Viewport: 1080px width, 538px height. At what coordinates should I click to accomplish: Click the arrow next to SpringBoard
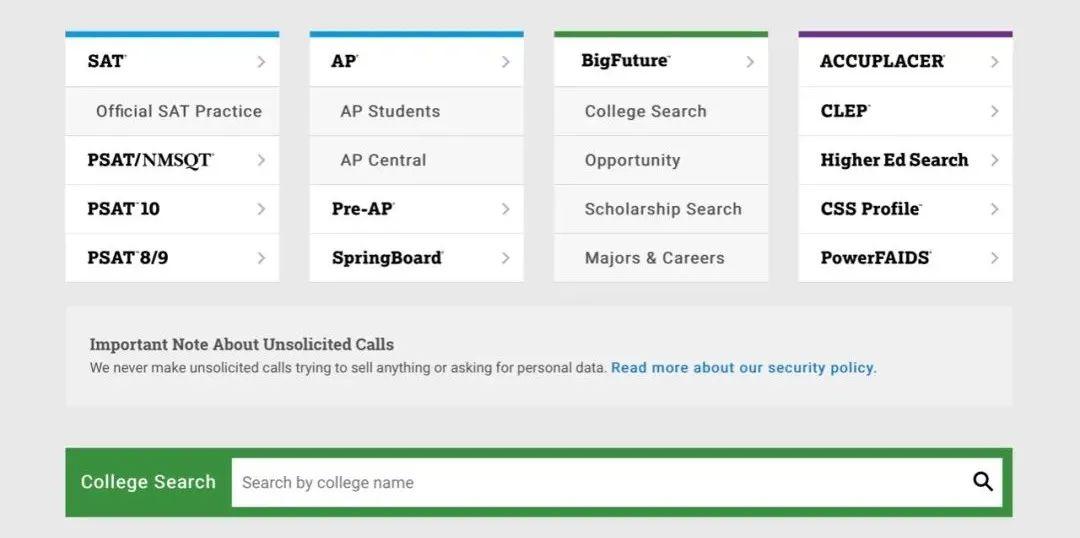505,258
